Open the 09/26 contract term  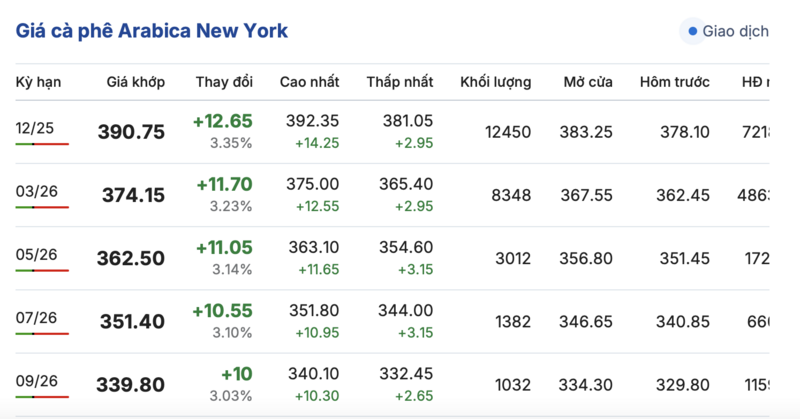point(37,381)
